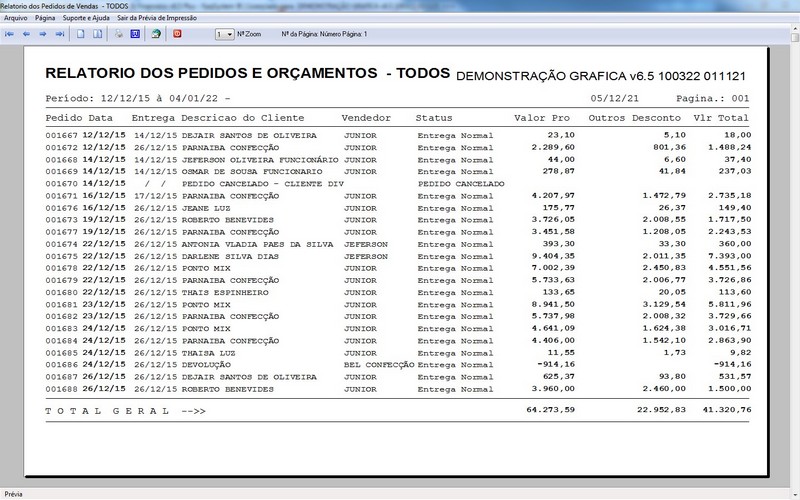Screen dimensions: 800x500
Task: Click the Vlr Total column header
Action: (x=721, y=118)
